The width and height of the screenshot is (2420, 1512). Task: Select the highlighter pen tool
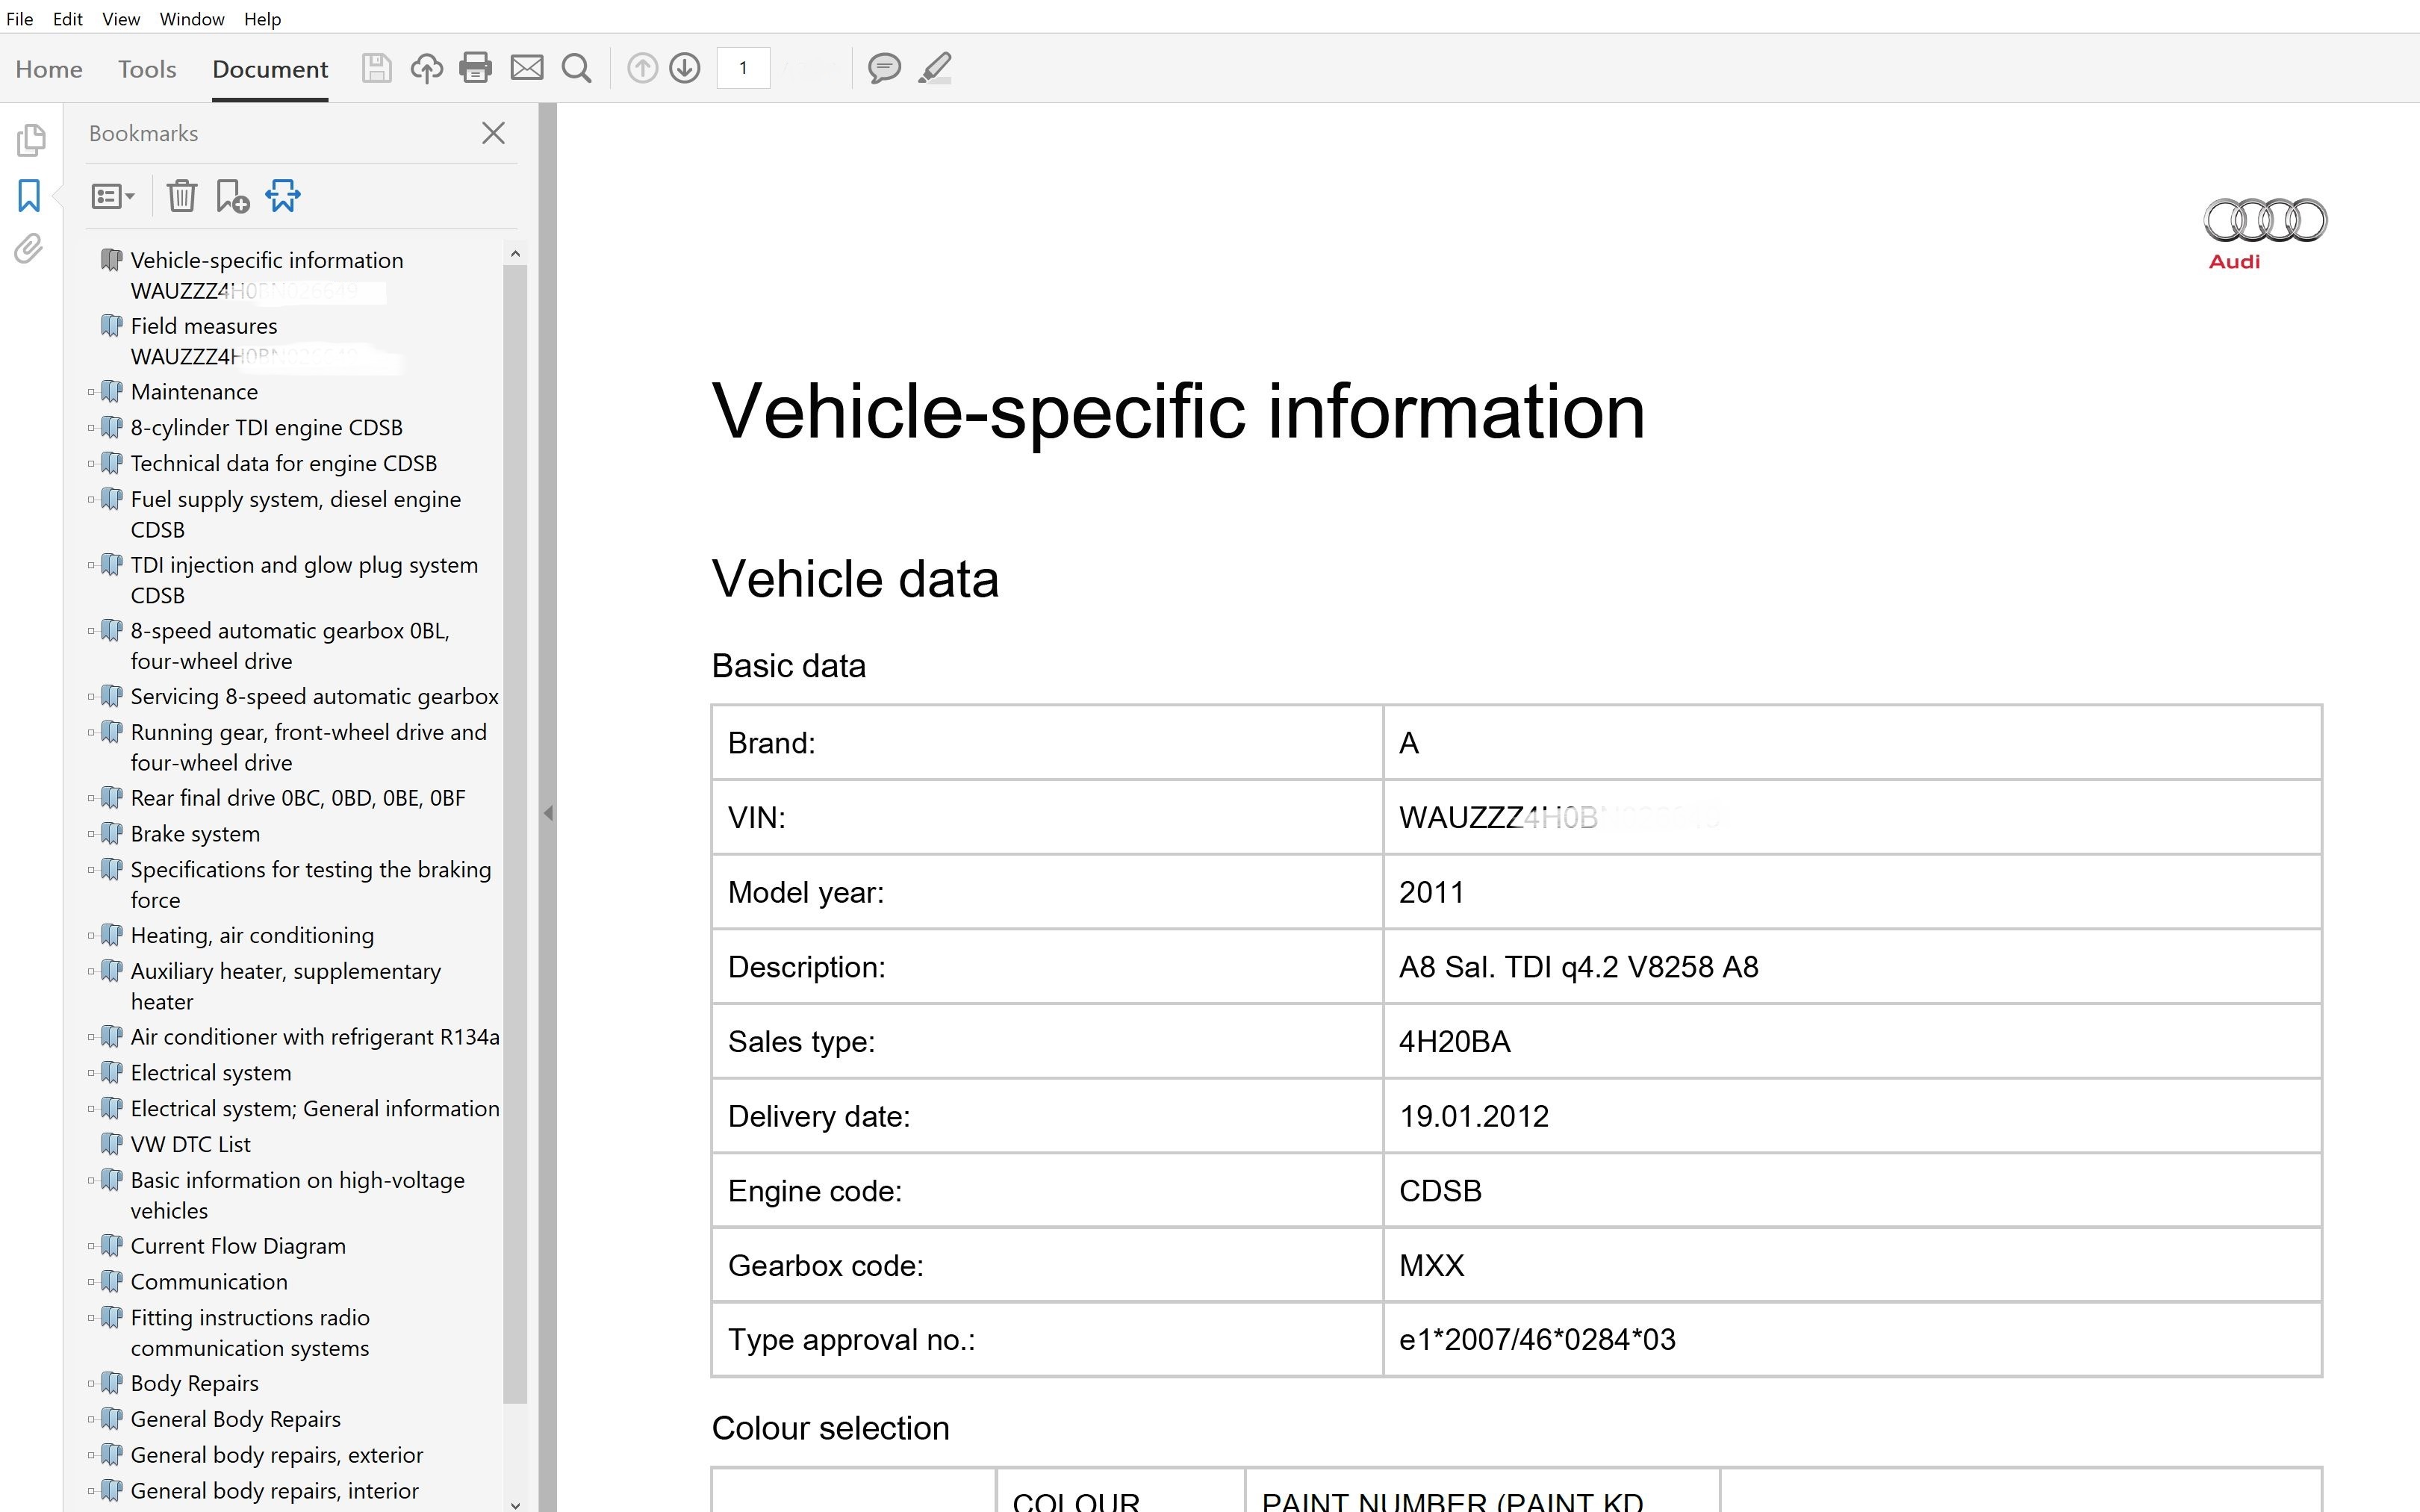(935, 68)
